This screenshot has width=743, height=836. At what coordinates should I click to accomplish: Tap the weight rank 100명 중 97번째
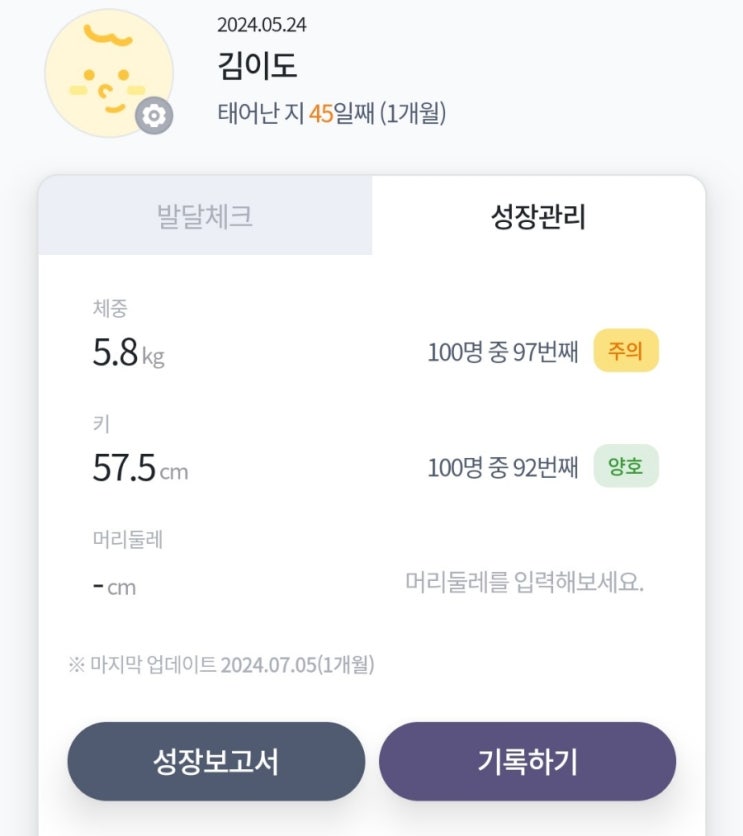pos(503,352)
